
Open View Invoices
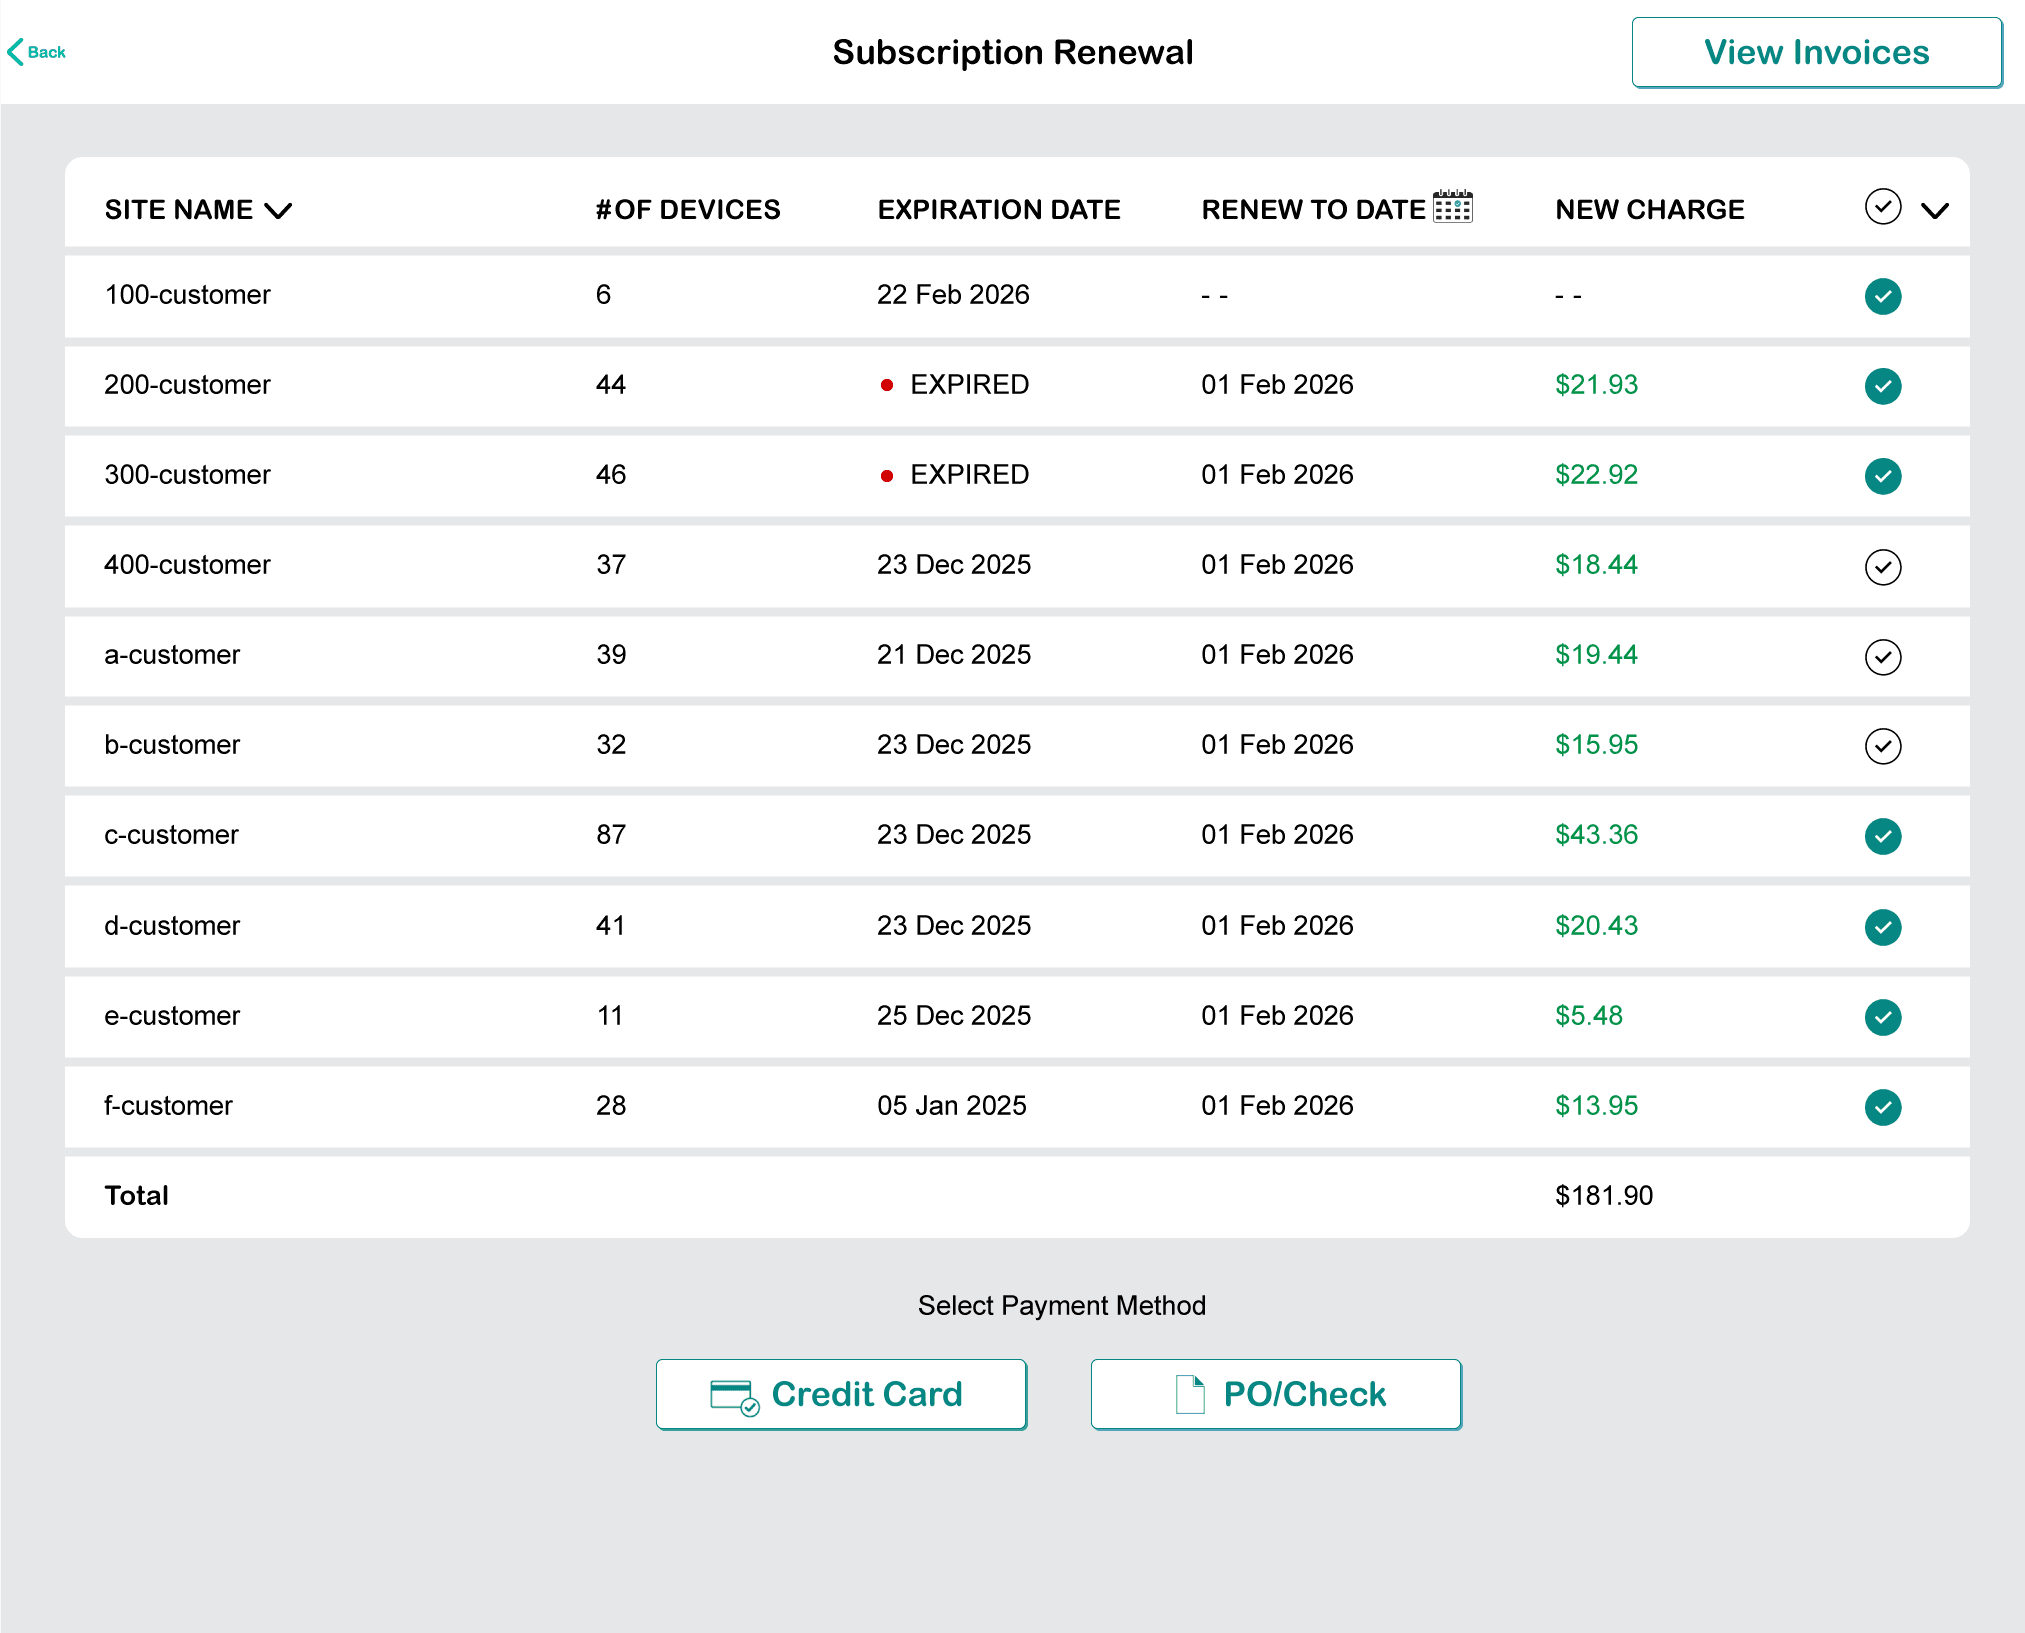(x=1816, y=52)
